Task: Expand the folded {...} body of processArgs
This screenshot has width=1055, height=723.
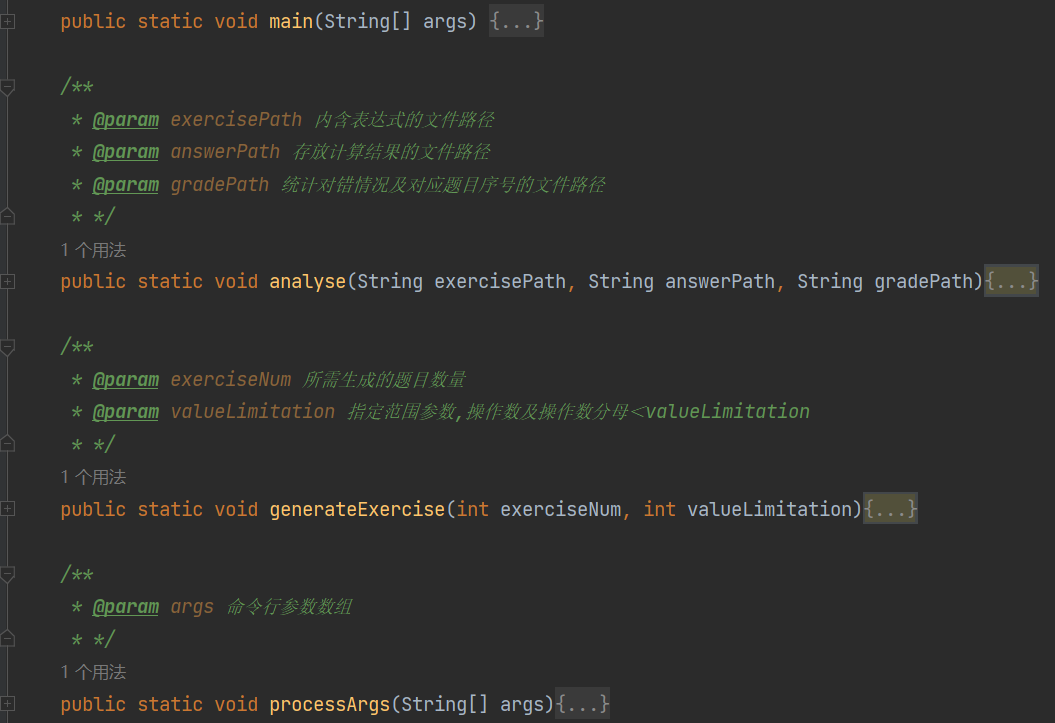Action: (583, 704)
